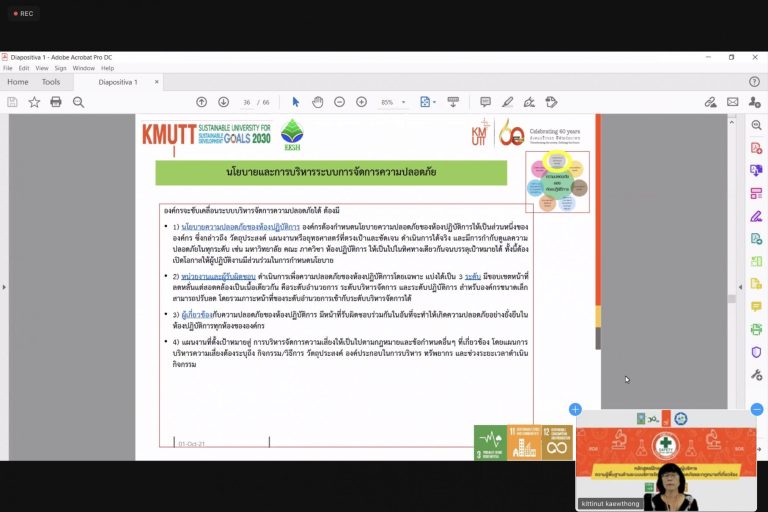The width and height of the screenshot is (768, 512).
Task: Toggle the arrow Selection tool
Action: [295, 102]
